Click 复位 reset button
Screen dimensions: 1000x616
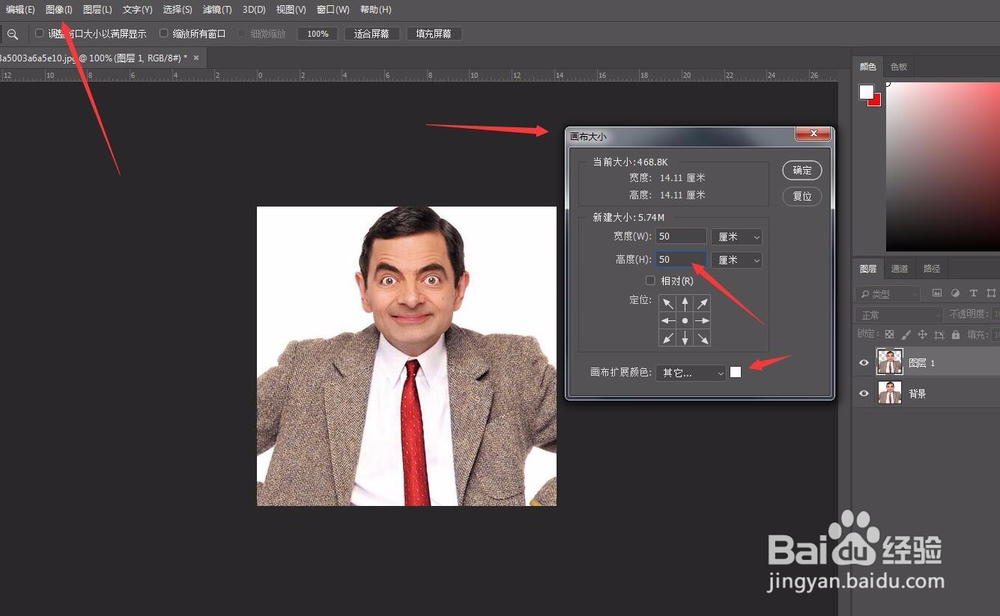pyautogui.click(x=802, y=196)
